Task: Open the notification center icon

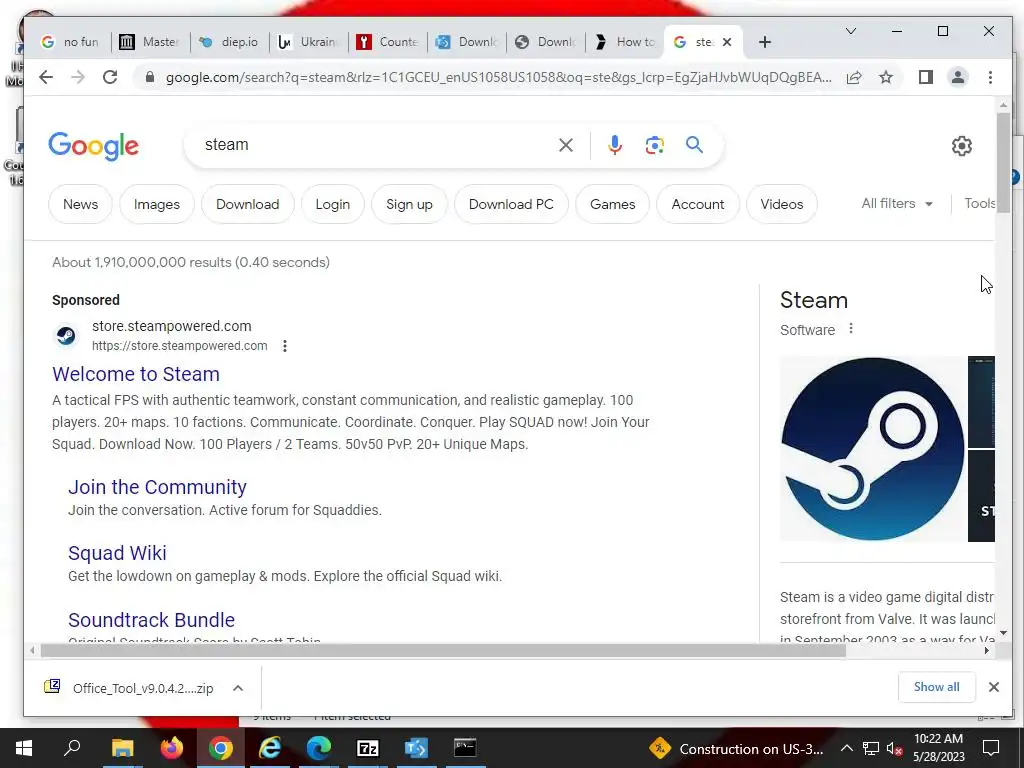Action: [991, 748]
